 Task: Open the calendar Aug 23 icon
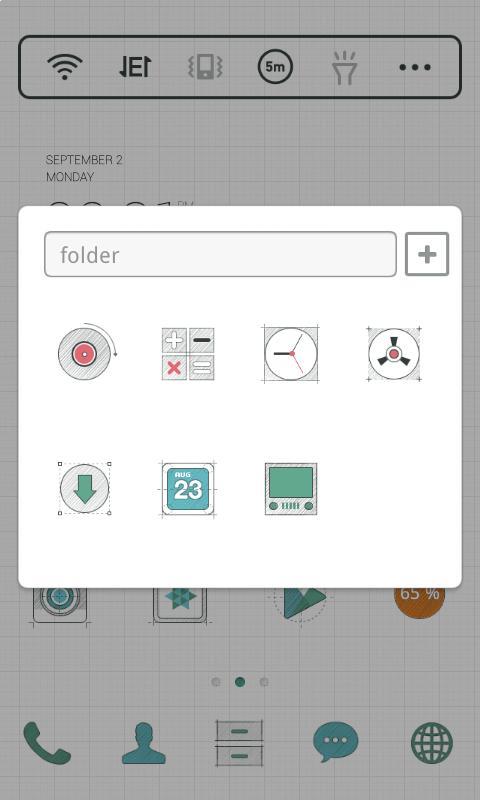click(188, 489)
